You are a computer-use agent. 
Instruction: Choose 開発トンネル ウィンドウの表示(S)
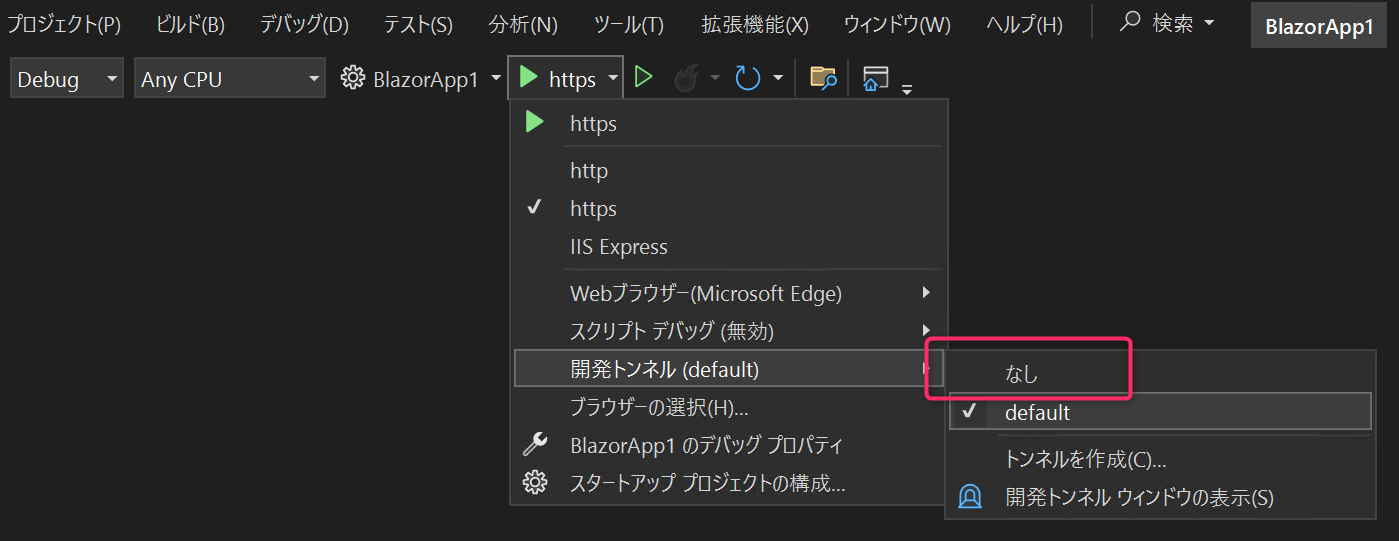click(x=1160, y=497)
